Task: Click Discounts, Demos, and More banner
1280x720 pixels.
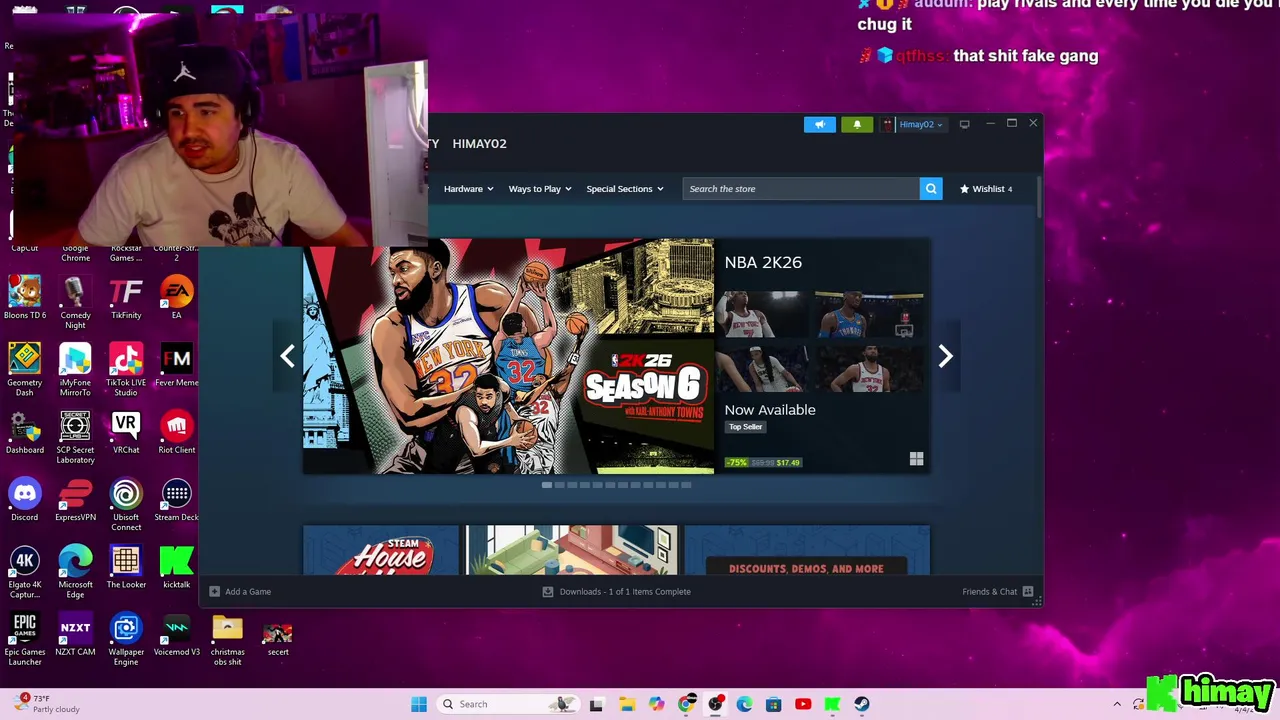Action: pos(807,551)
